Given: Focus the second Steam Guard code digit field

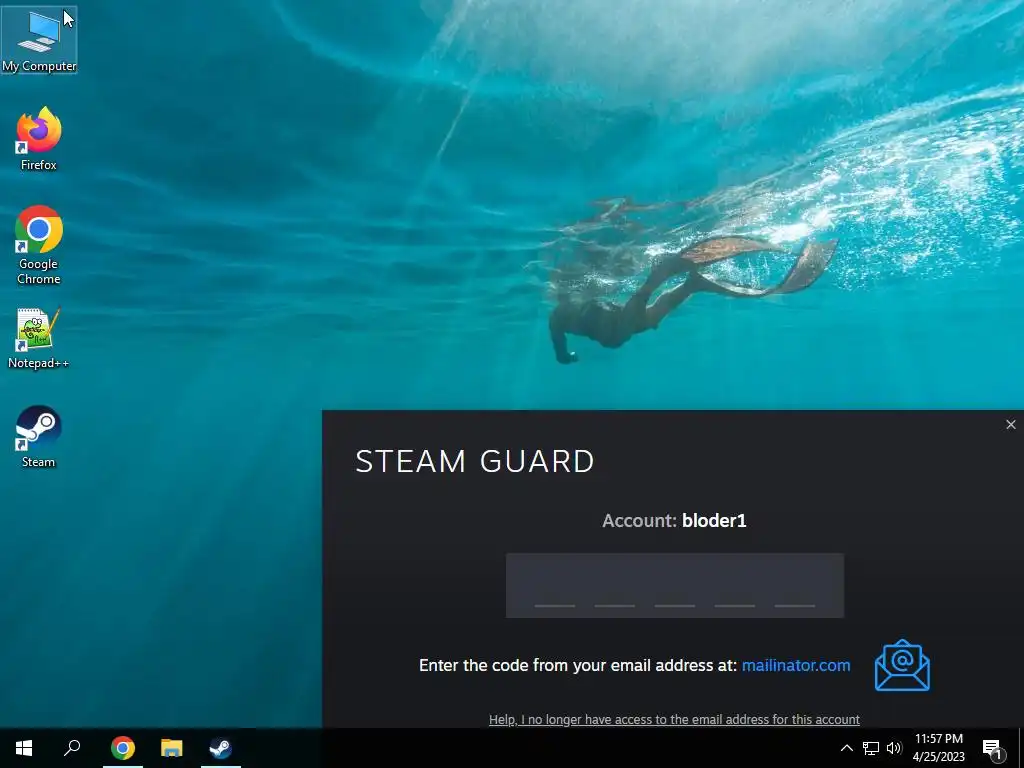Looking at the screenshot, I should tap(615, 586).
